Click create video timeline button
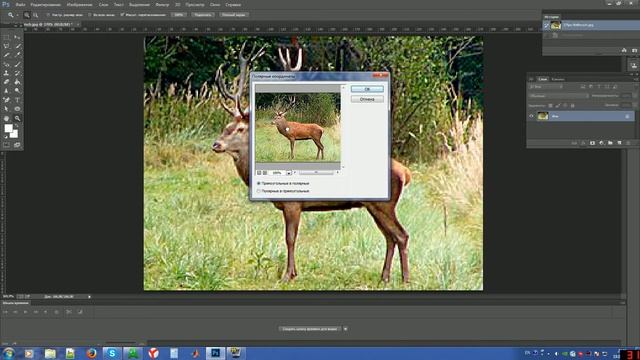Viewport: 640px width, 360px height. (310, 329)
